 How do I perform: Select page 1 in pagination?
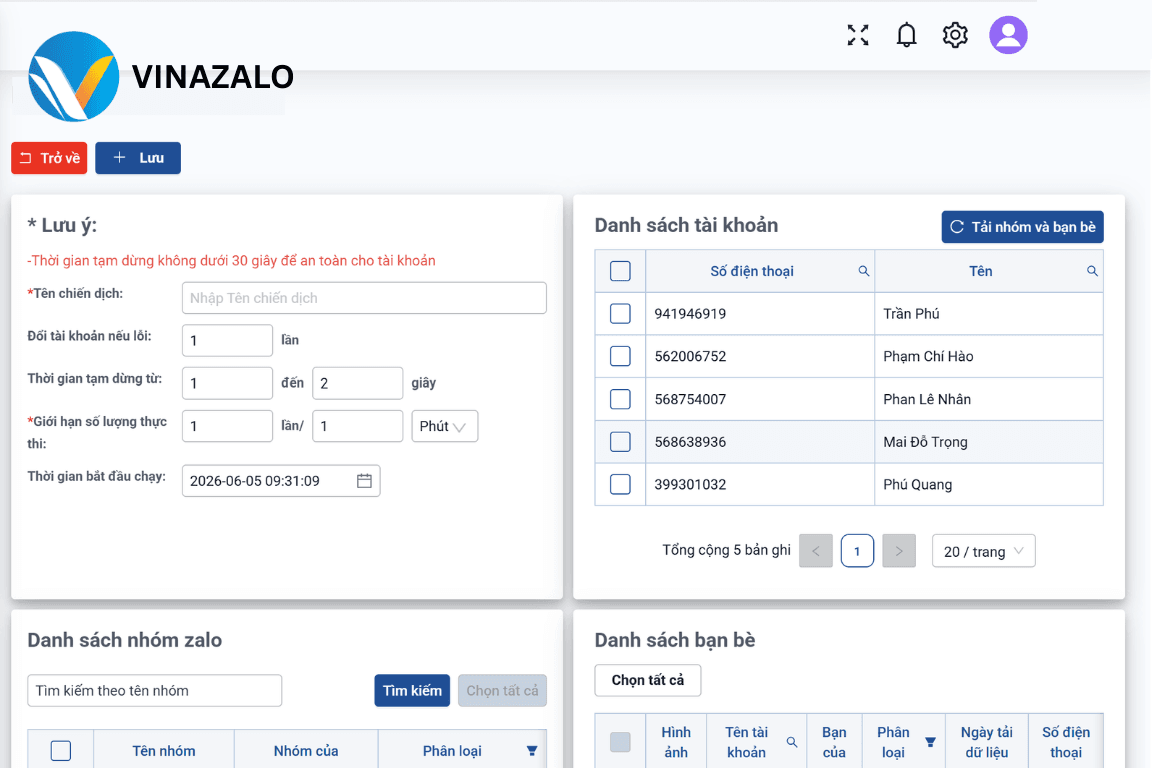tap(857, 551)
